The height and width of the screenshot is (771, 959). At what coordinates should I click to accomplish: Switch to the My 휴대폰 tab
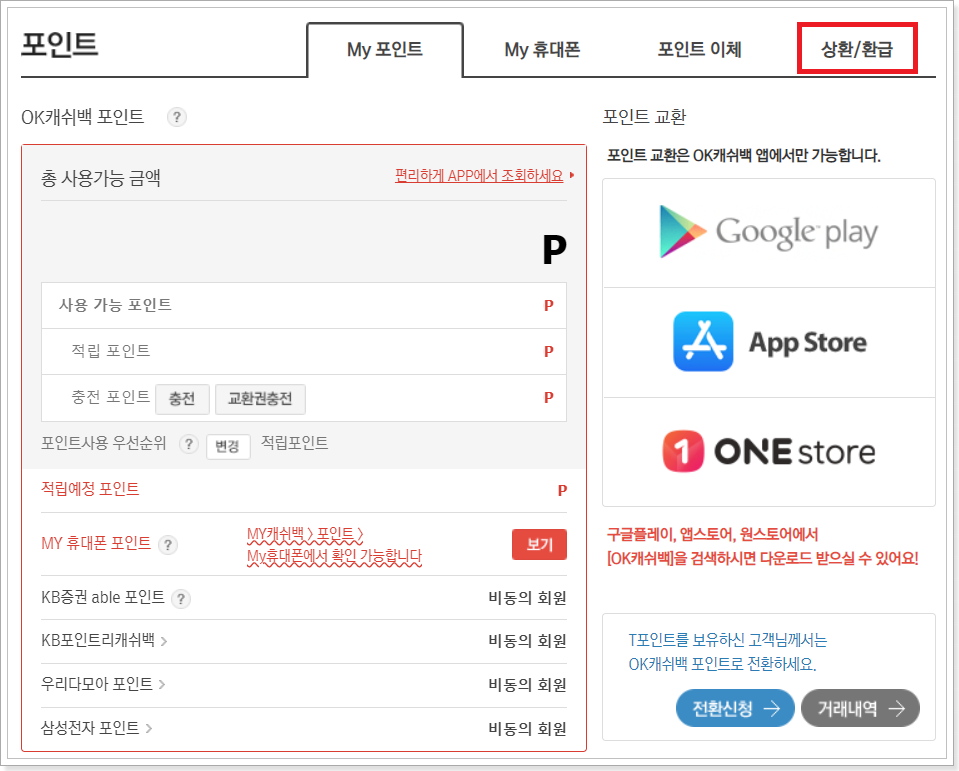click(x=541, y=51)
